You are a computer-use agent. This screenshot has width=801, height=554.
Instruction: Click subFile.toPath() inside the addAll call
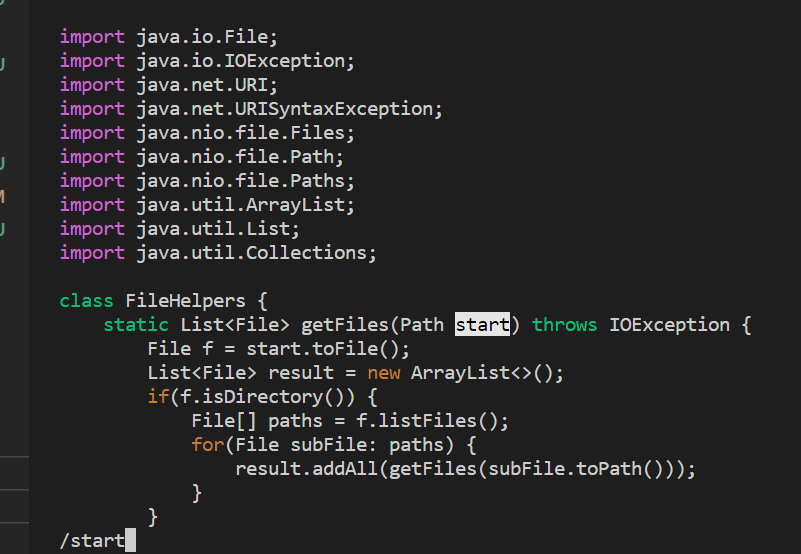(580, 469)
